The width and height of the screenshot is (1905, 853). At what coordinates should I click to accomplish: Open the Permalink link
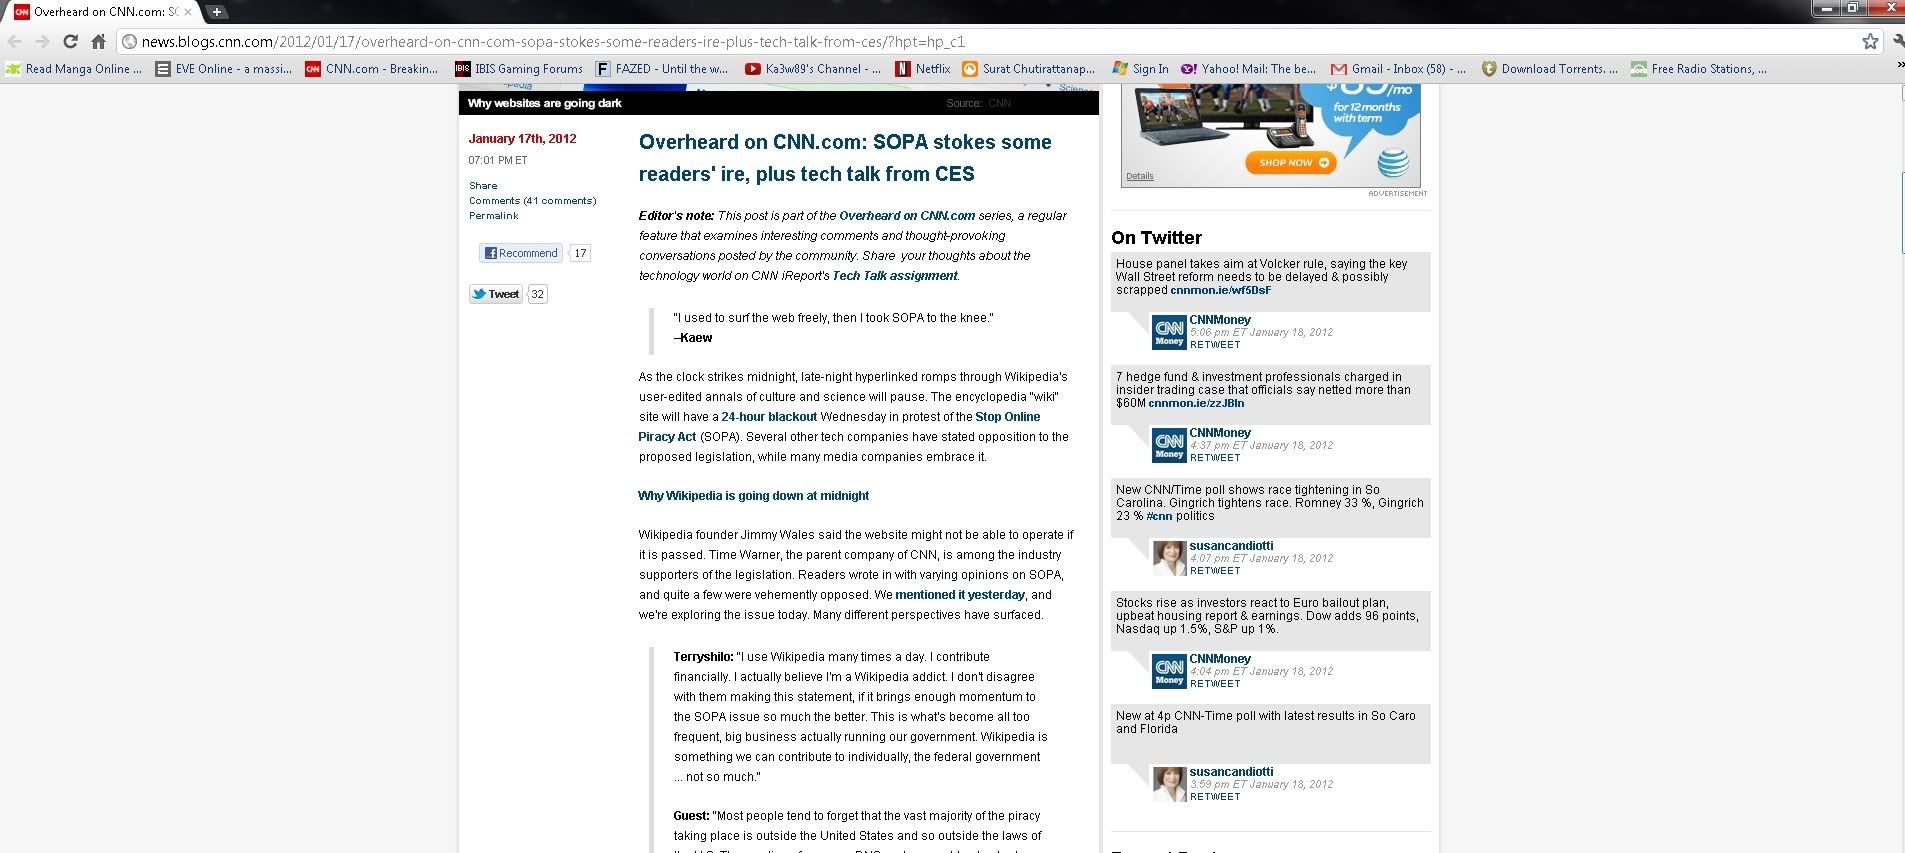coord(493,216)
